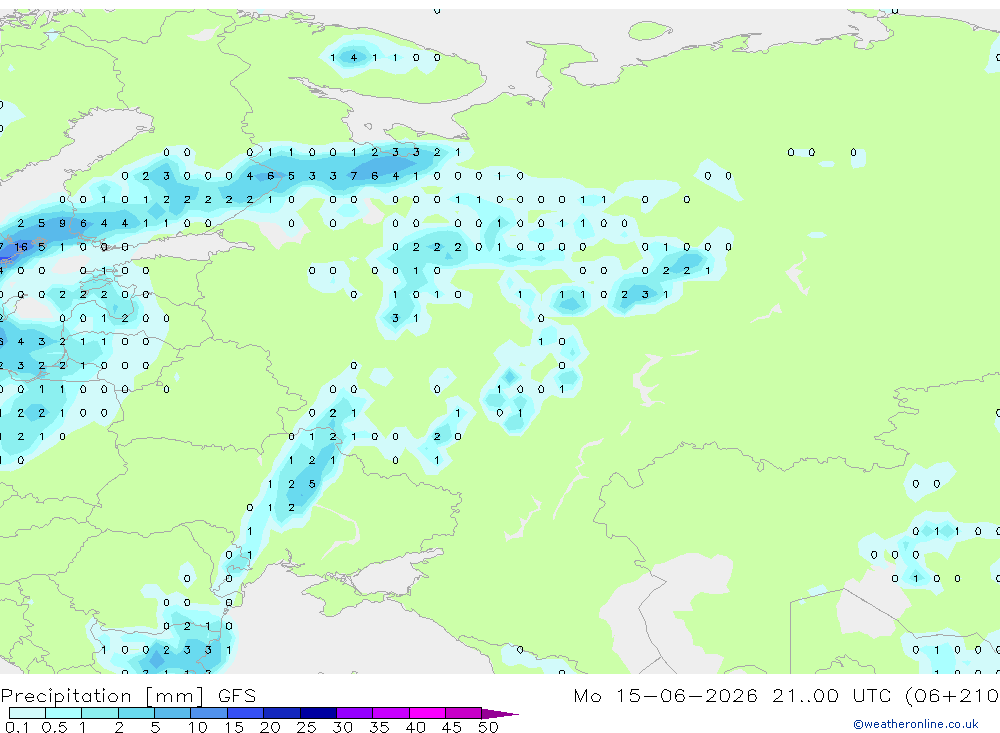Screen dimensions: 1000x733
Task: Click legend label '0.1'
Action: 17,727
